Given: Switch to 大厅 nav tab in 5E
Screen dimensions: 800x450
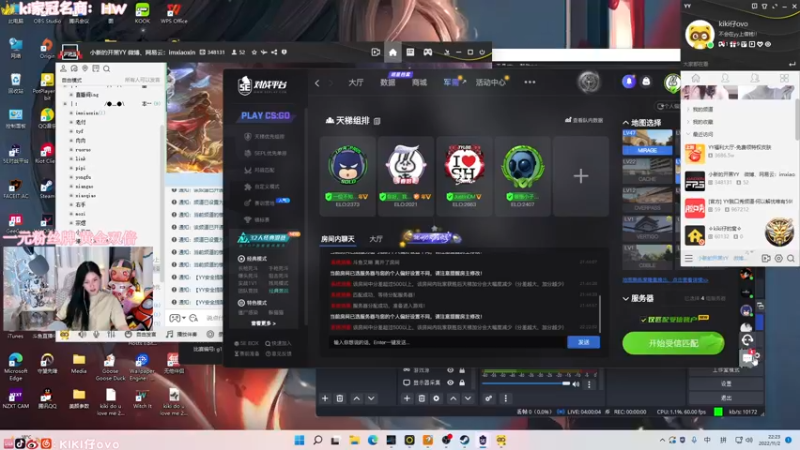Looking at the screenshot, I should [356, 82].
